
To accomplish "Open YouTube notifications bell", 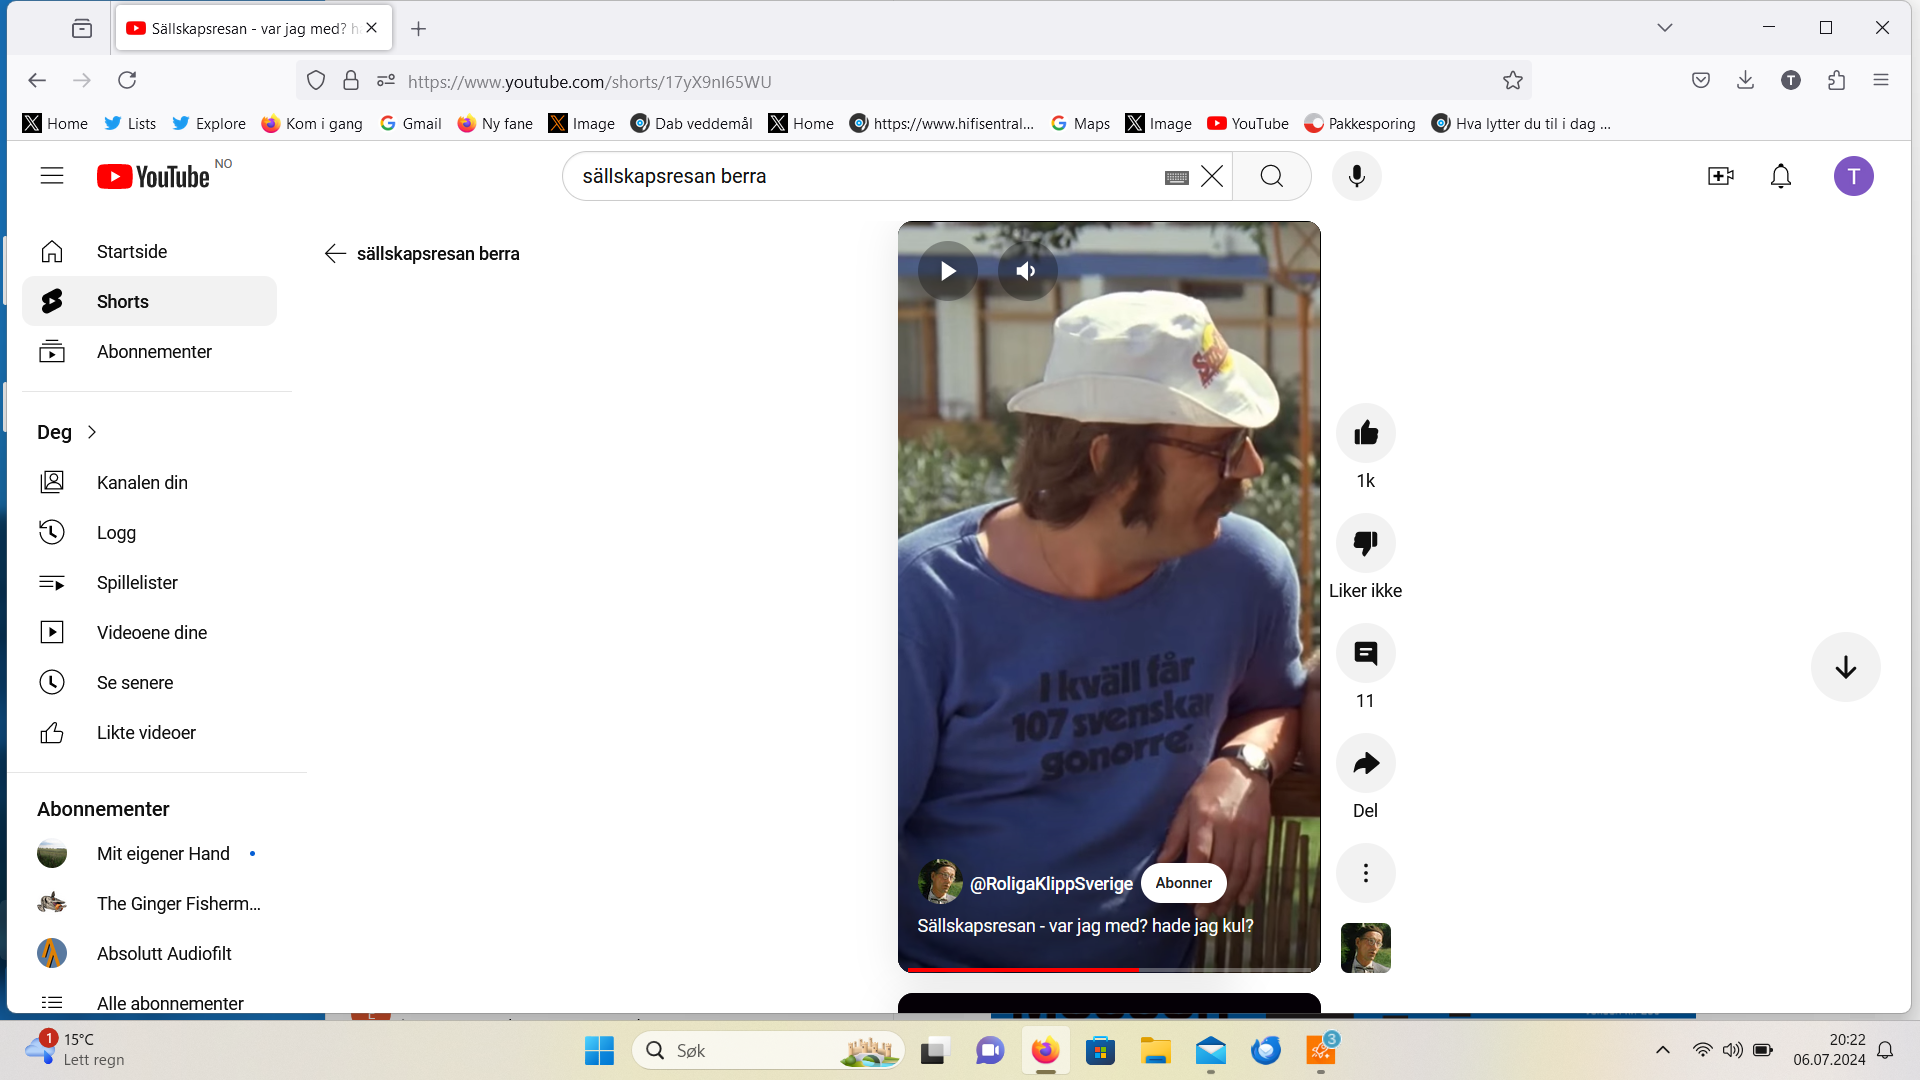I will (1780, 176).
